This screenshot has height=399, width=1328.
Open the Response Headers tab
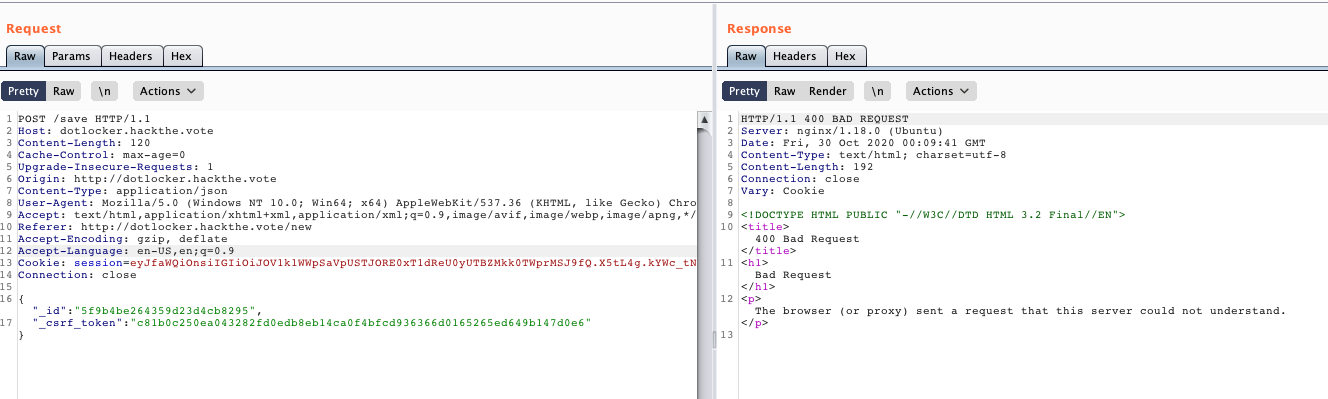[x=795, y=56]
